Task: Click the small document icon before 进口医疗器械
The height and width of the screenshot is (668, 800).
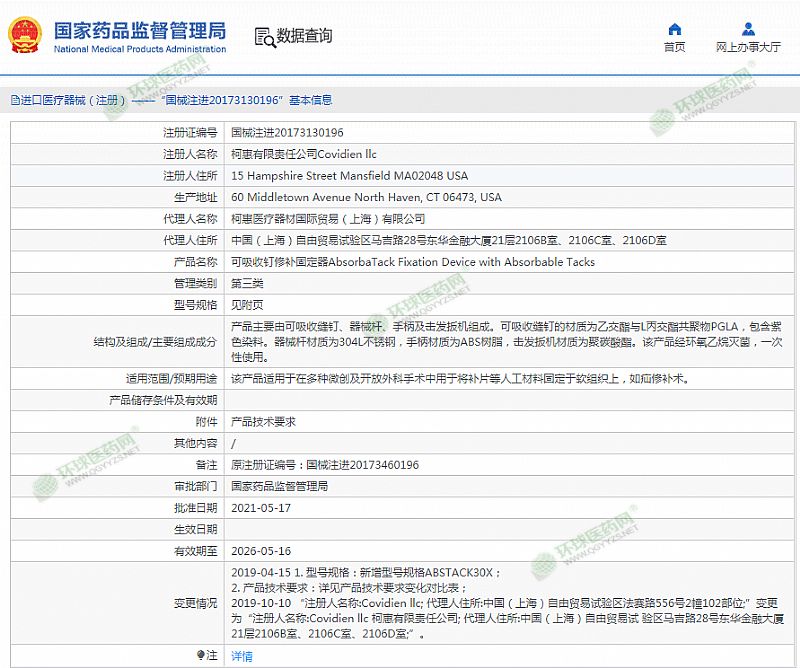Action: pyautogui.click(x=14, y=100)
